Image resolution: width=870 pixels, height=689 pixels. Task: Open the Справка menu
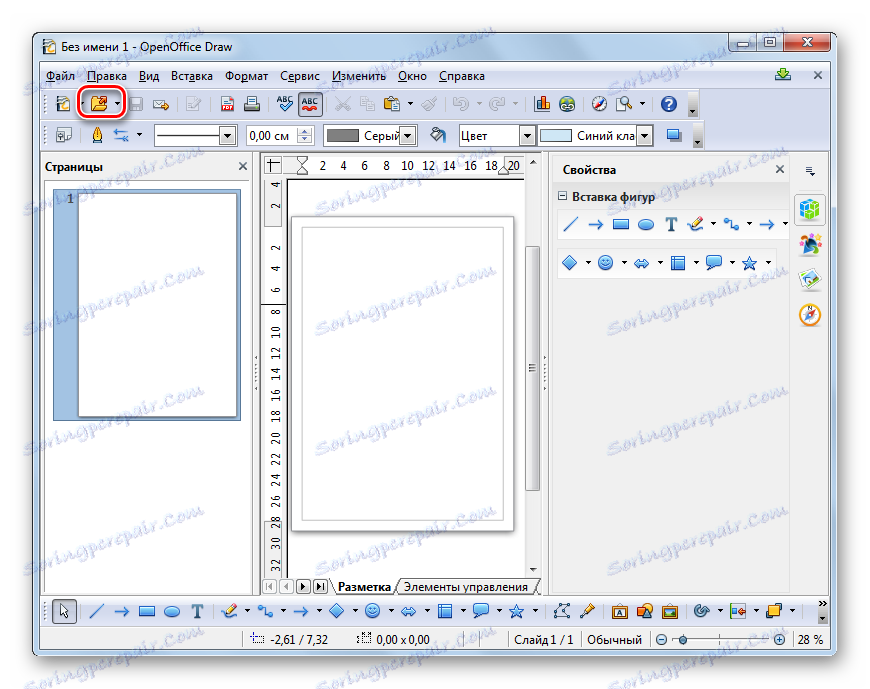462,76
